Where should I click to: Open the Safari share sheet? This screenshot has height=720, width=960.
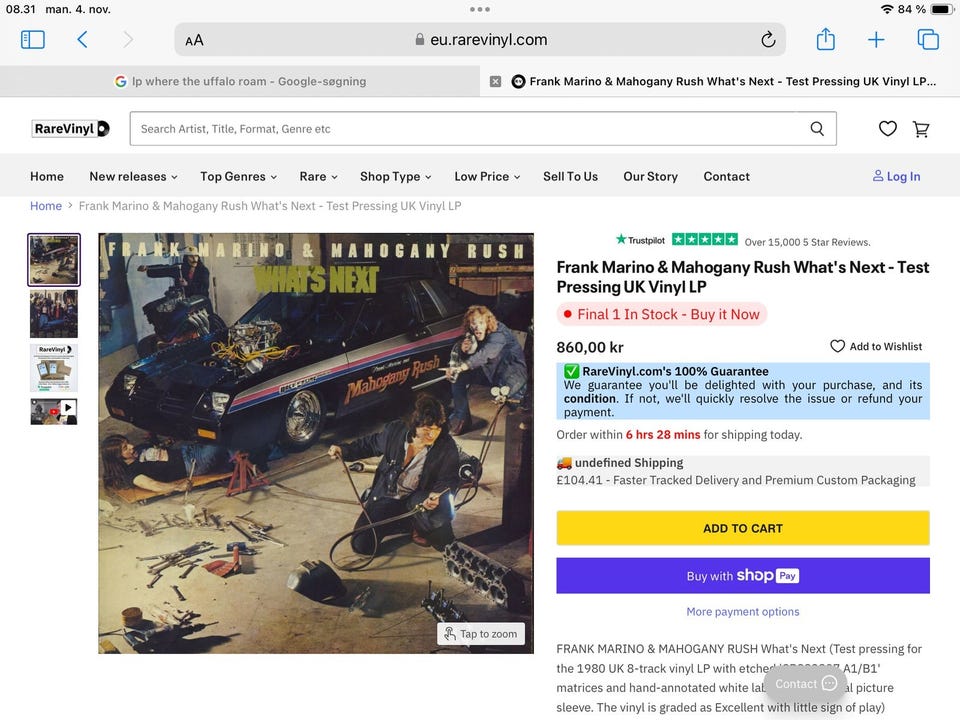[825, 39]
